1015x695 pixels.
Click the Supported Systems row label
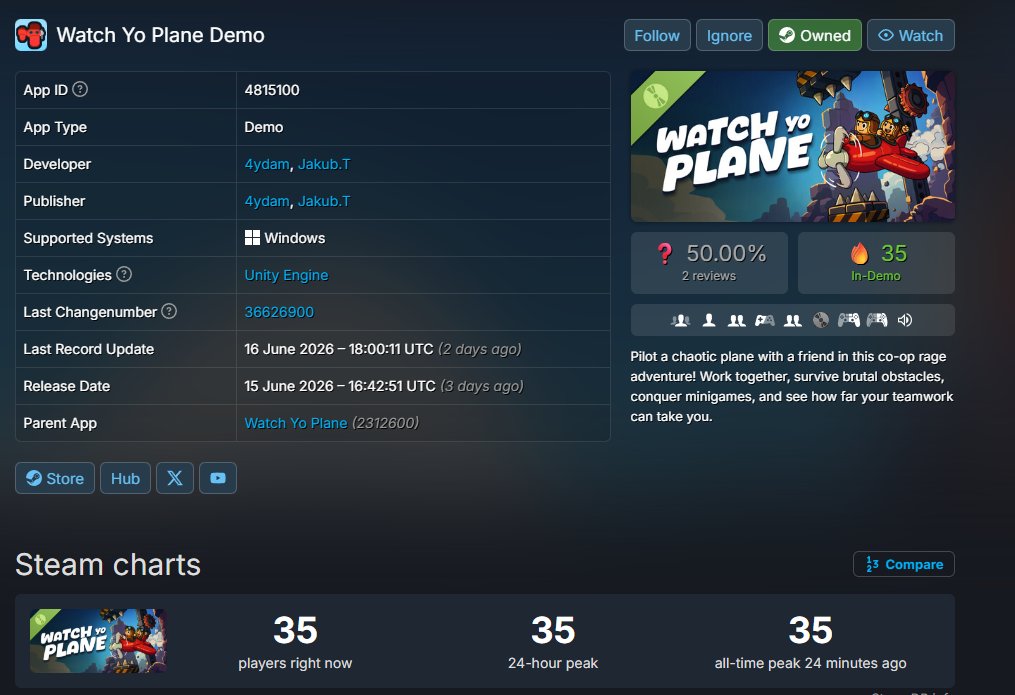[88, 238]
